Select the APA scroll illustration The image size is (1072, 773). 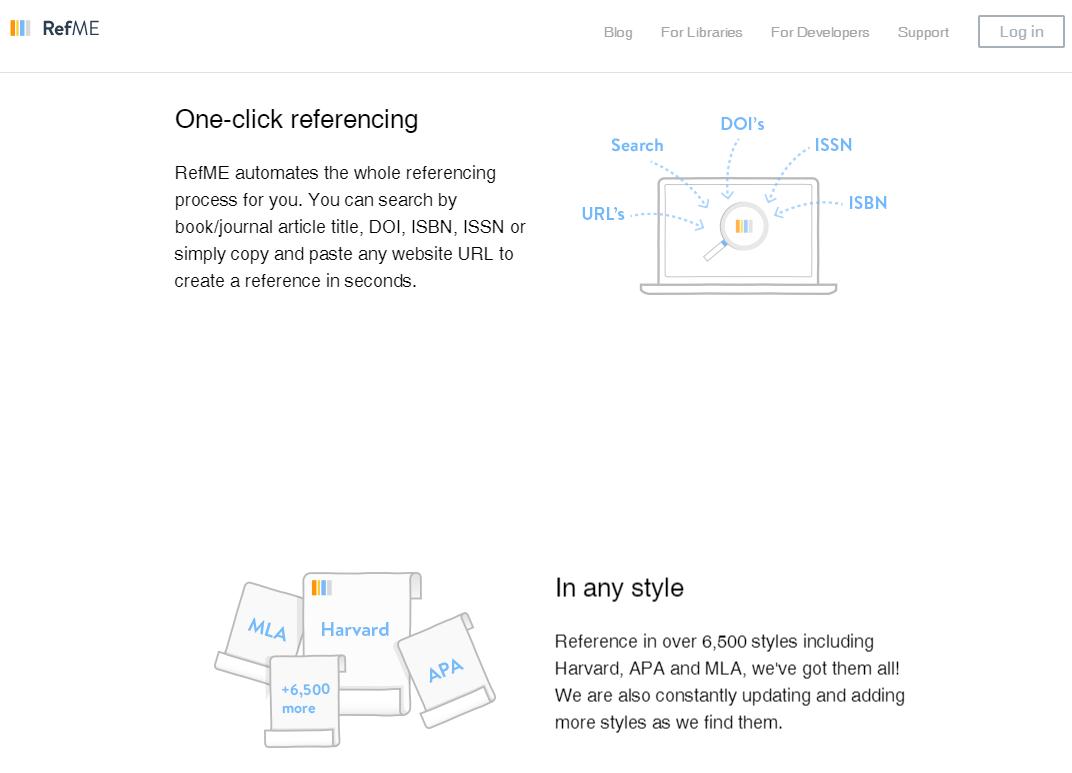[x=445, y=669]
